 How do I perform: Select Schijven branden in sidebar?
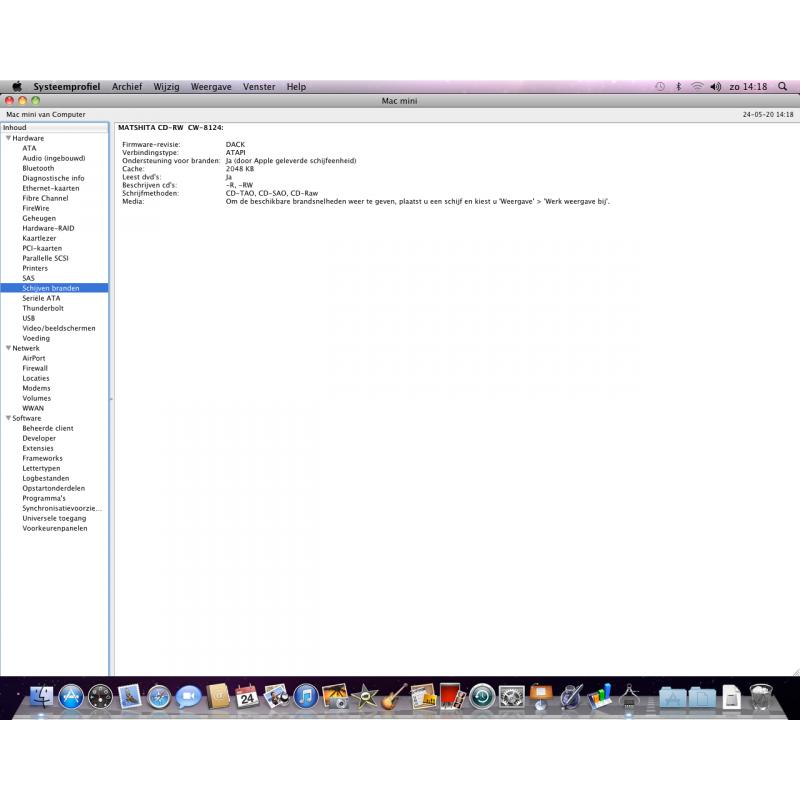coord(54,288)
